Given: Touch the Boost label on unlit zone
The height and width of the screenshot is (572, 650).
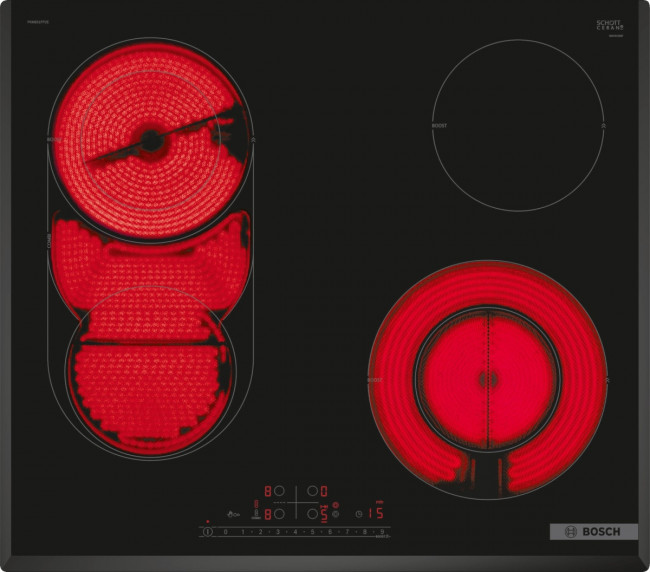Looking at the screenshot, I should (x=437, y=126).
